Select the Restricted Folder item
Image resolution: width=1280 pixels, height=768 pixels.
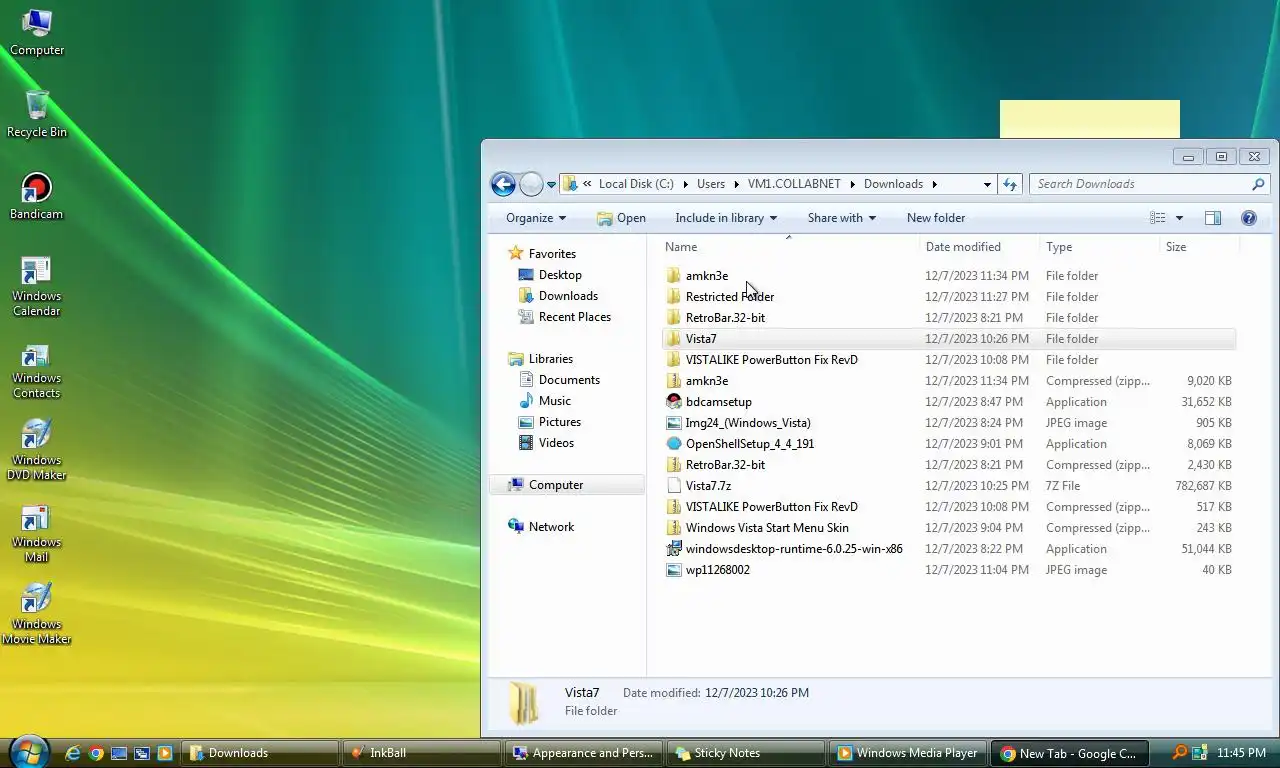pos(949,297)
